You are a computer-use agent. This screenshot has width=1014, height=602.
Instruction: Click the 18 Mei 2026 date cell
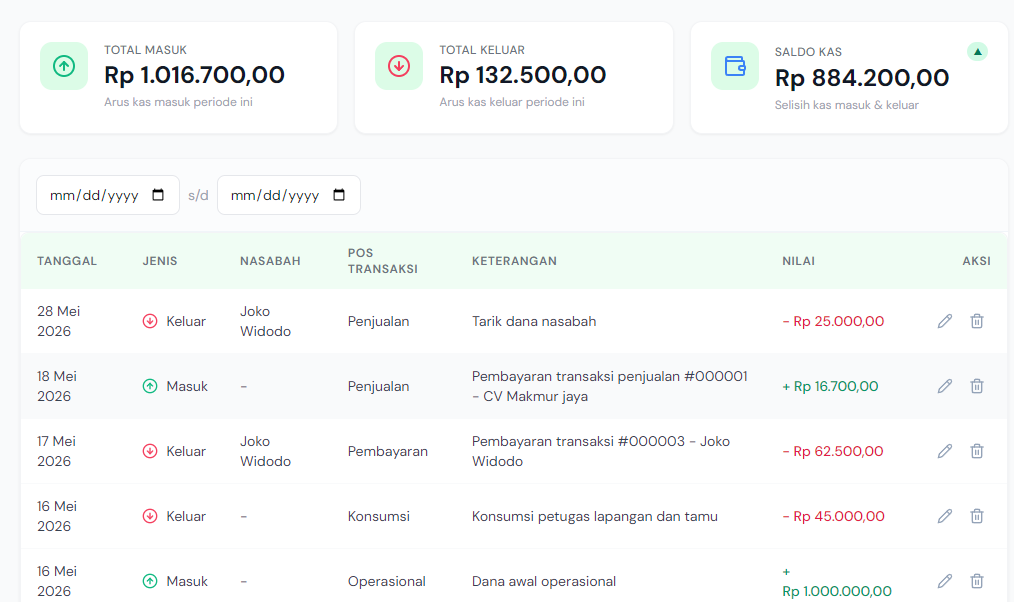click(57, 386)
